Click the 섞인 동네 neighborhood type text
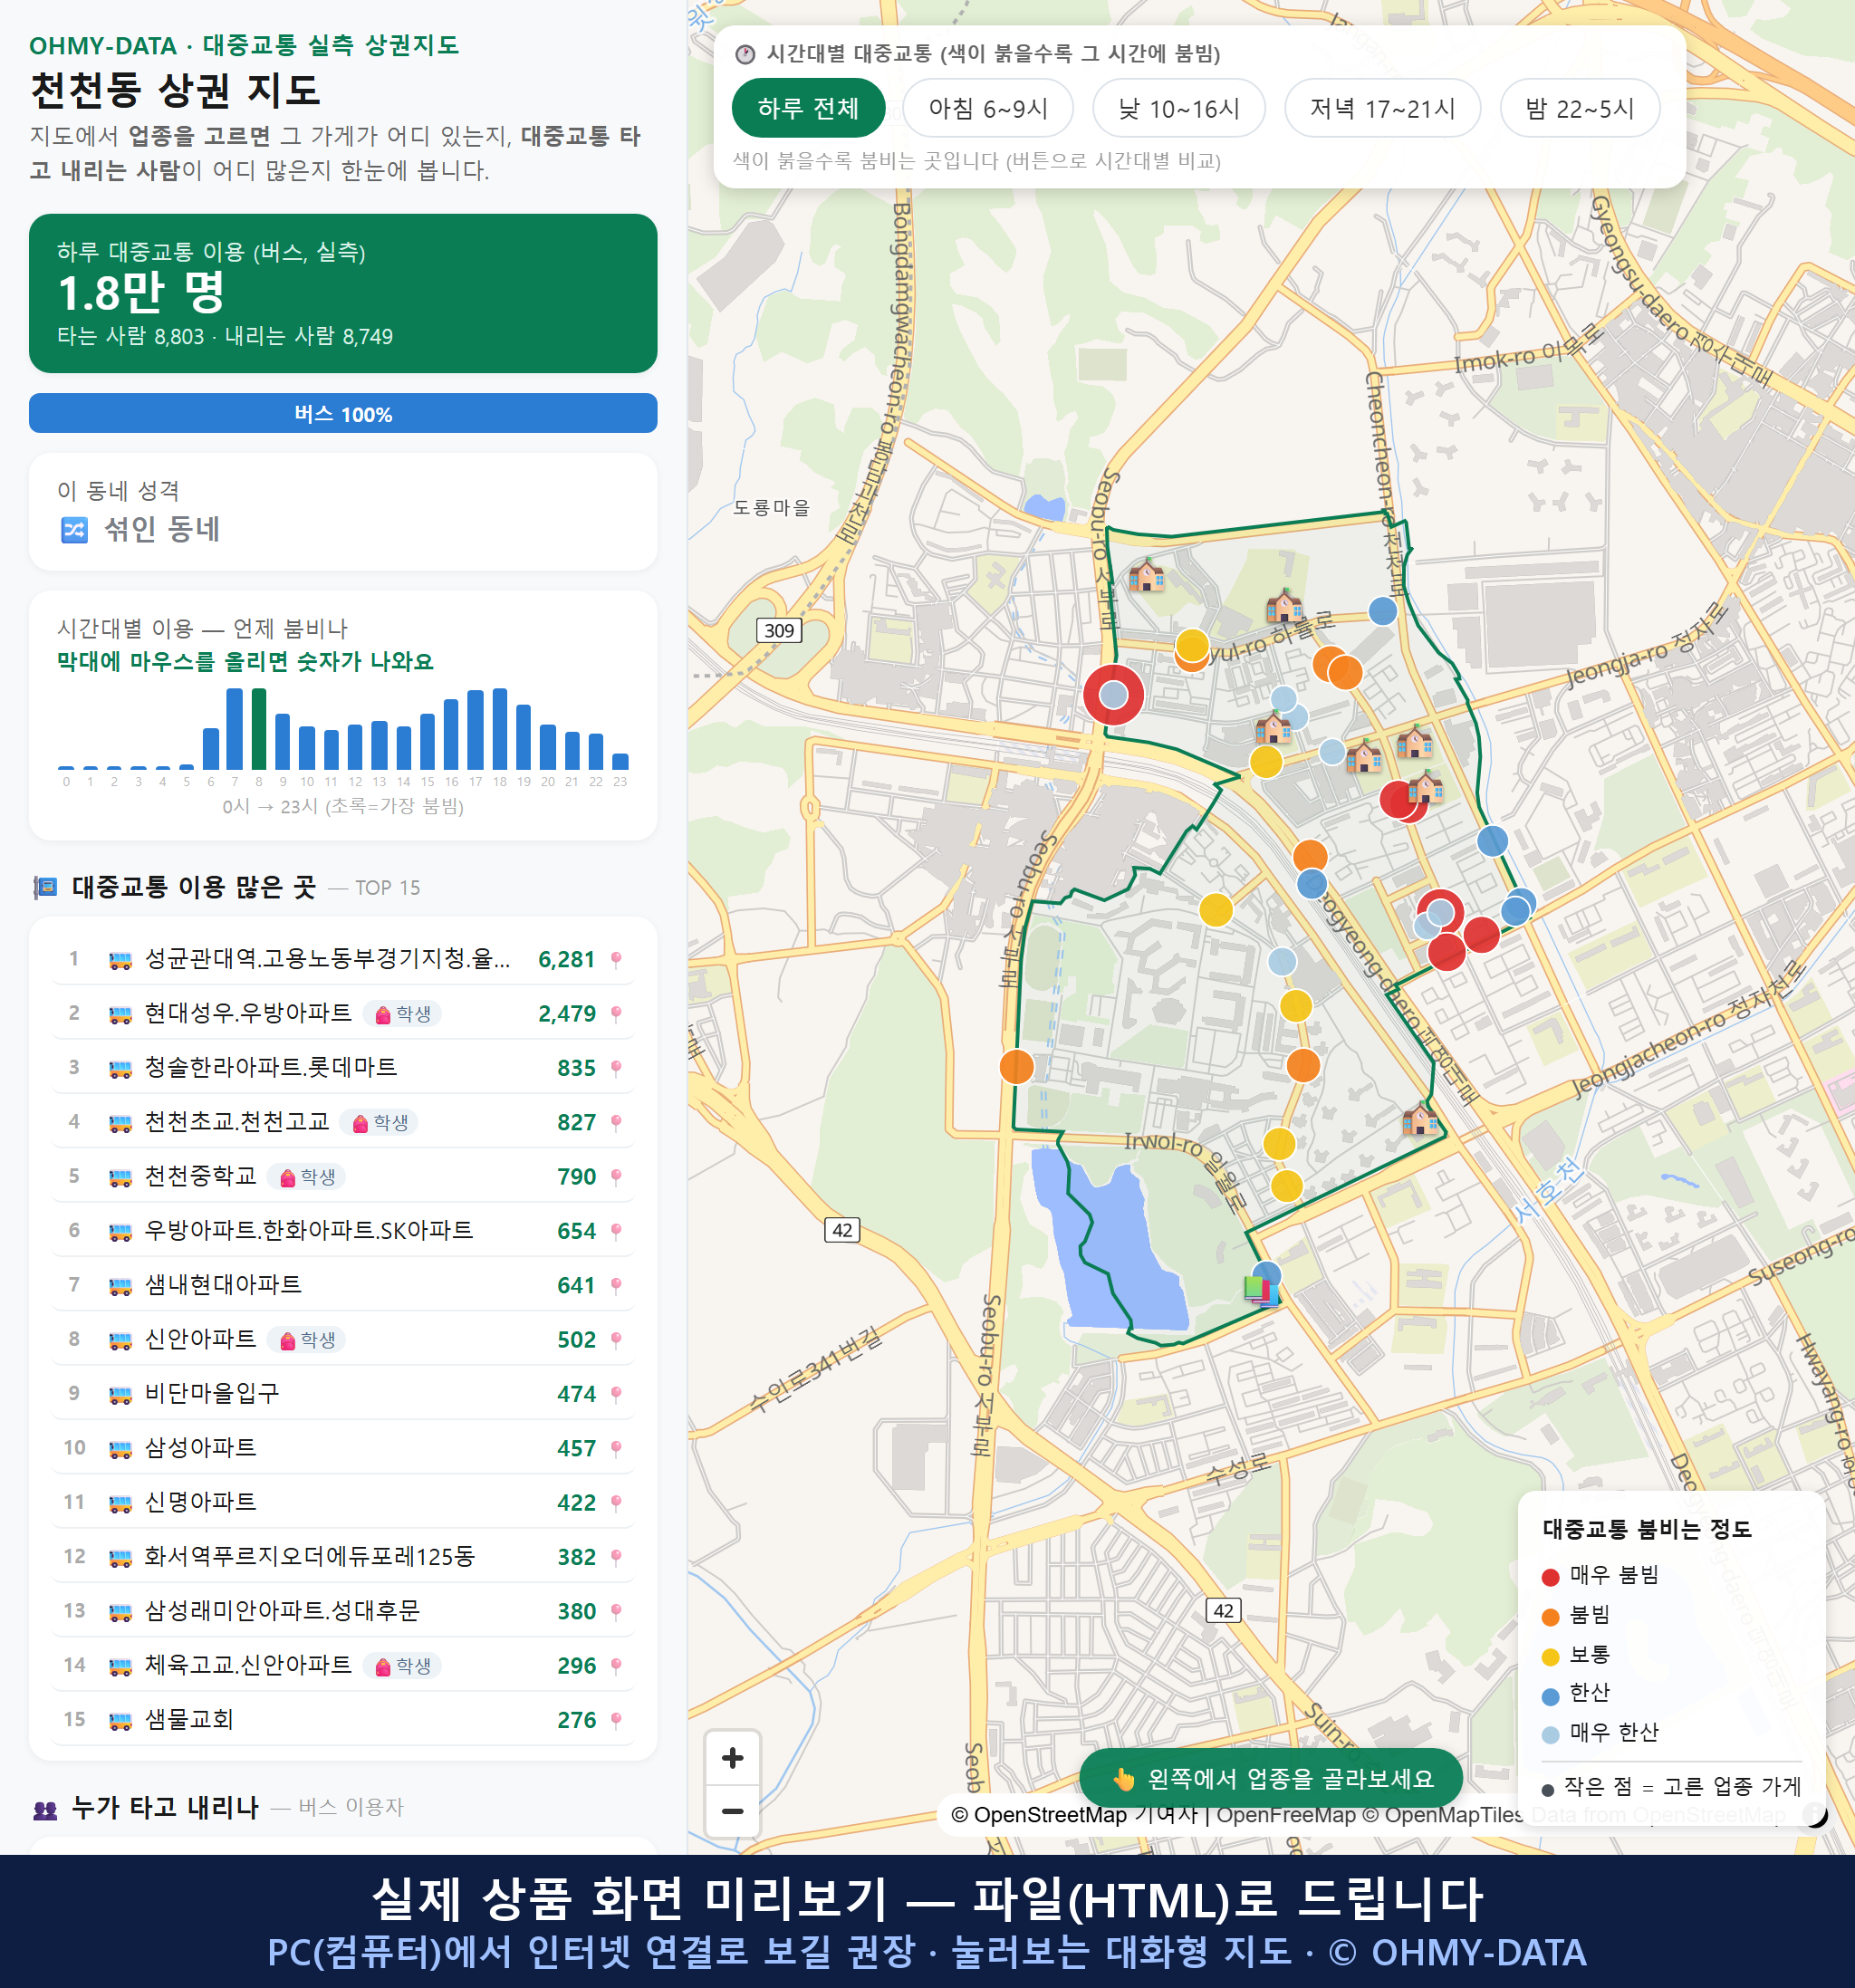1855x1988 pixels. (x=163, y=529)
